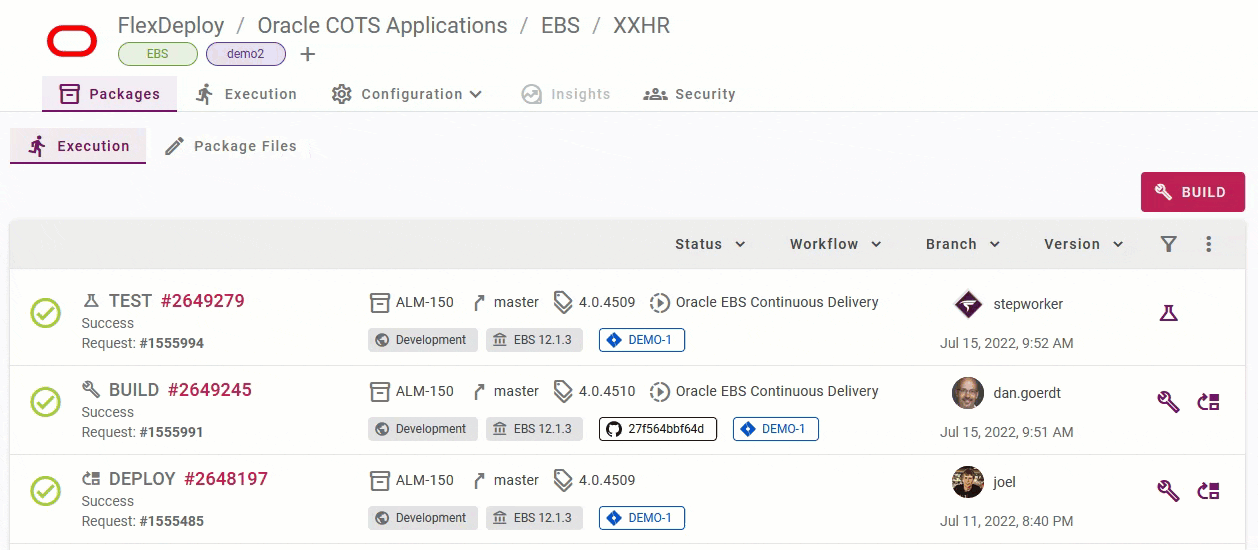Screen dimensions: 1258x550
Task: Open DEMO-1 Jira chip in BUILD row
Action: [x=776, y=429]
